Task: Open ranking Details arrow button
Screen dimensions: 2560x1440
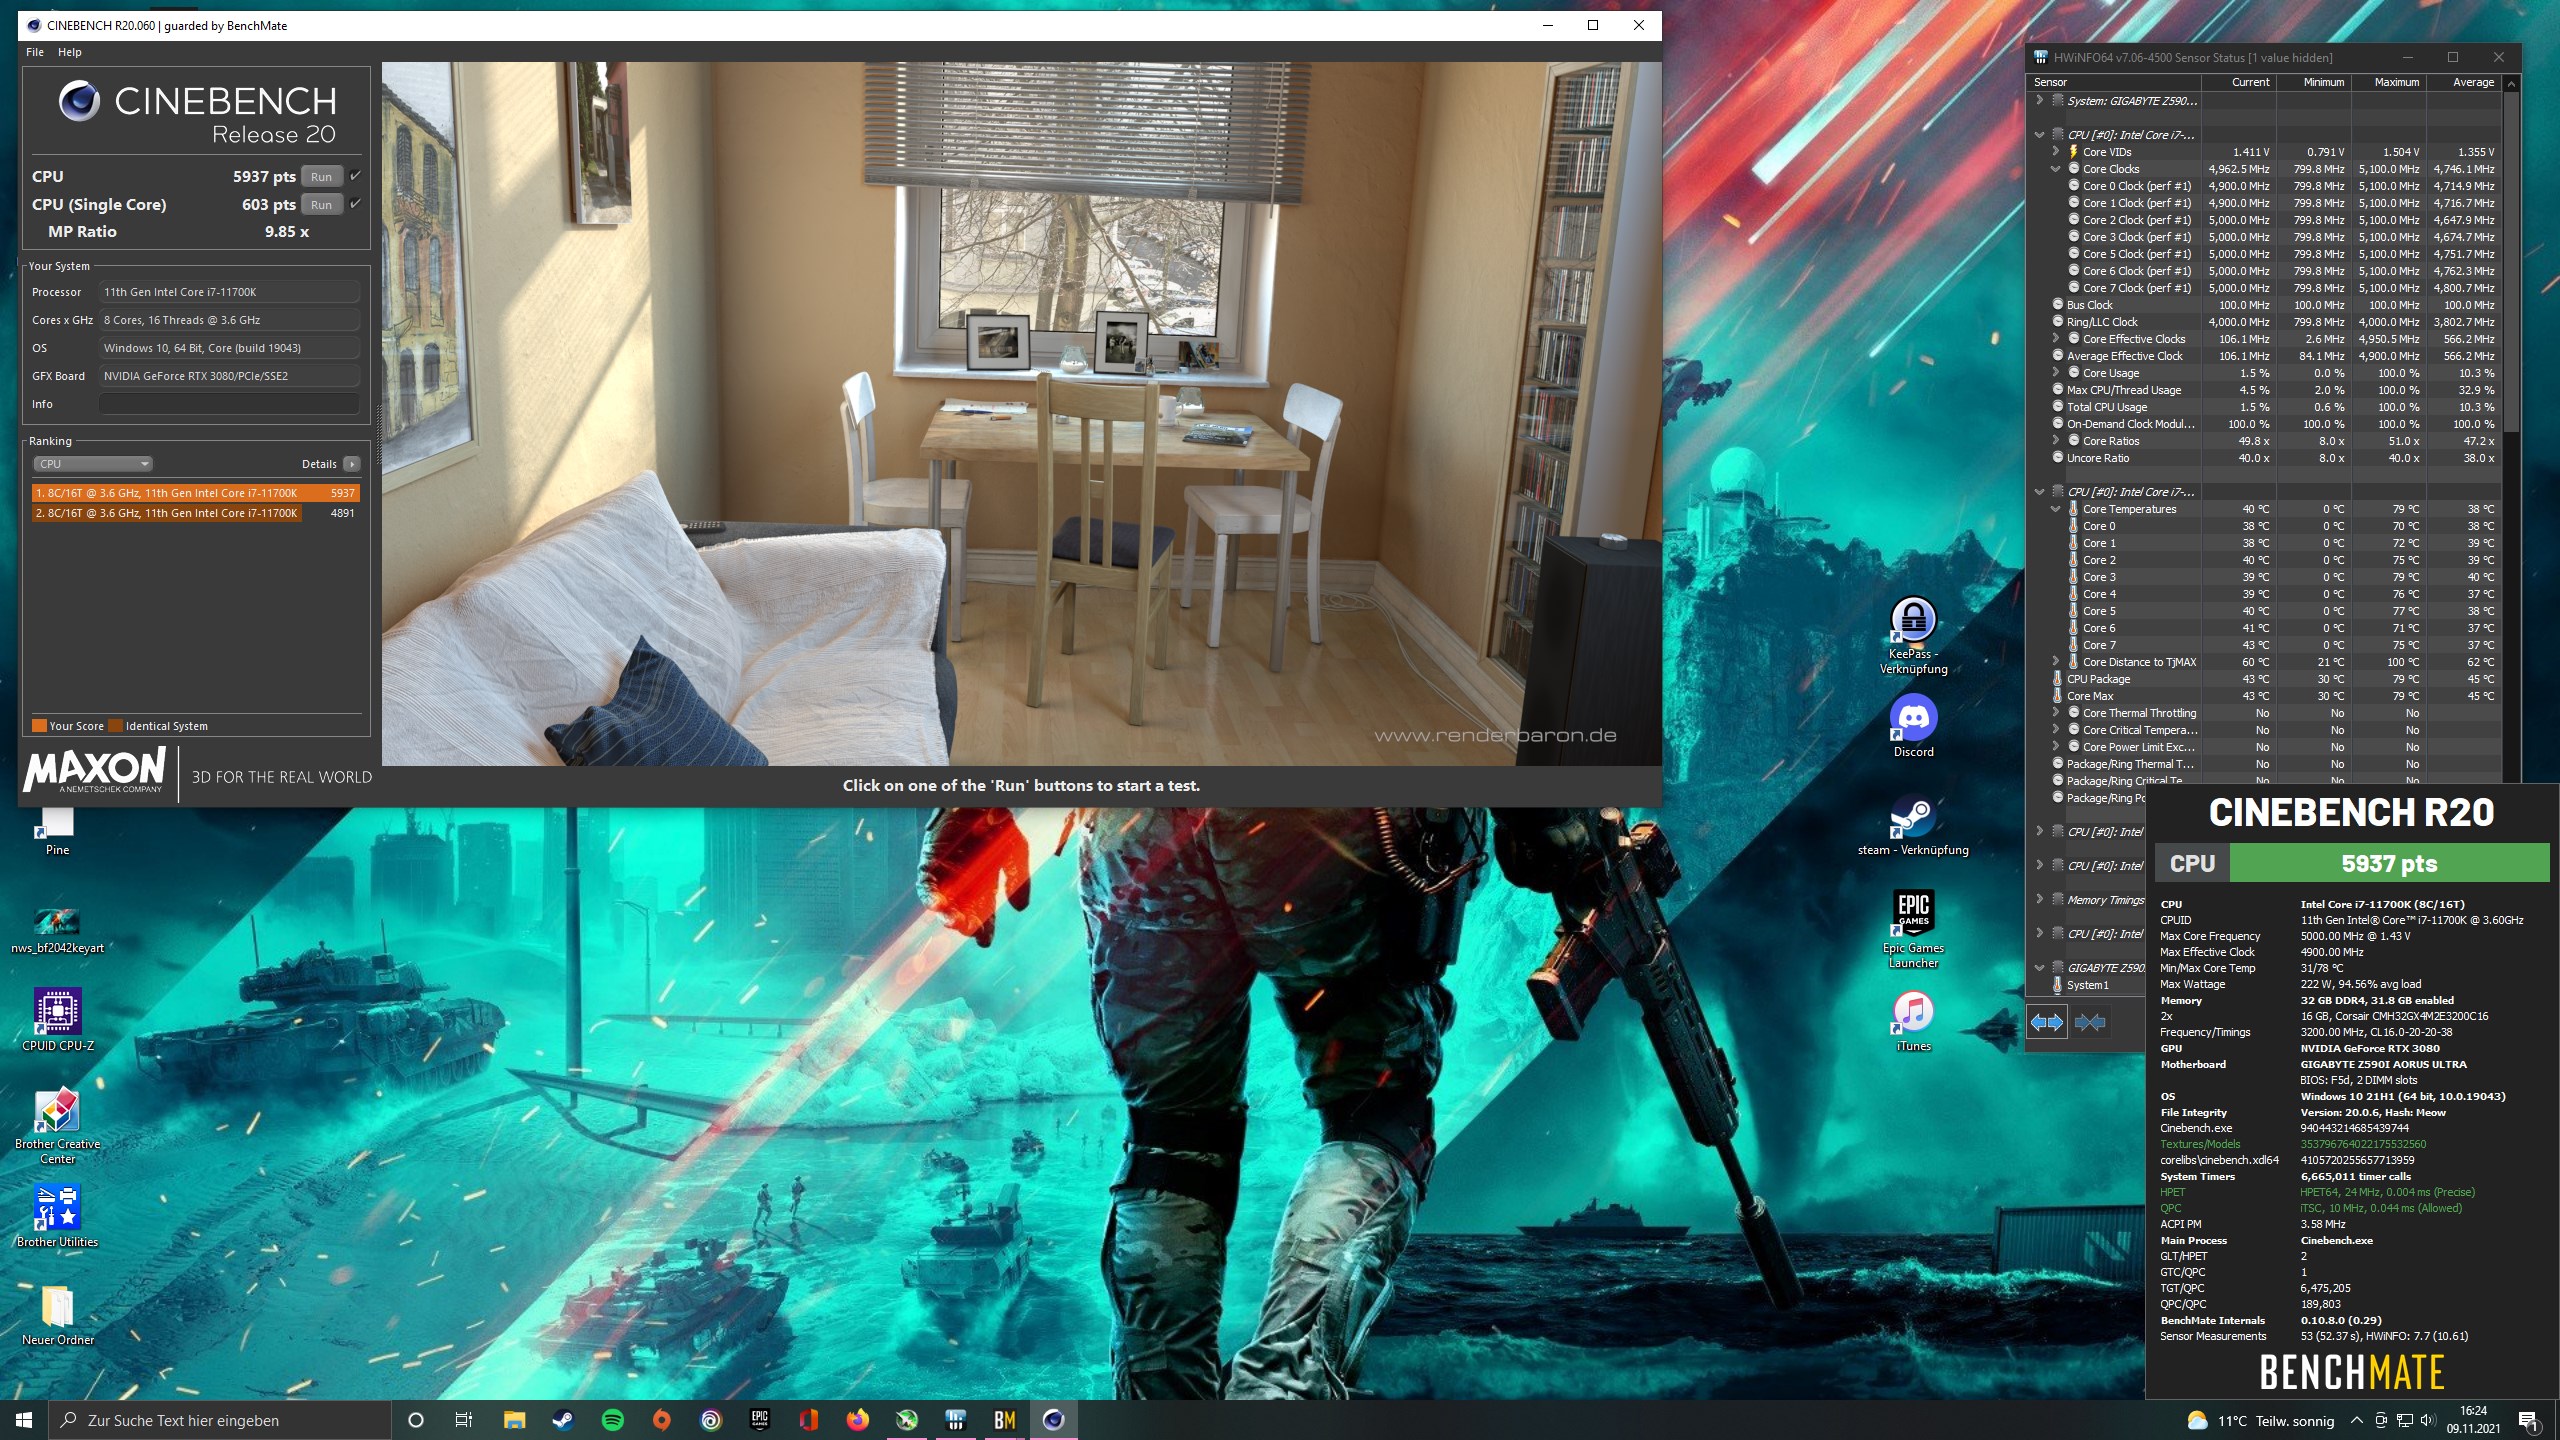Action: 352,464
